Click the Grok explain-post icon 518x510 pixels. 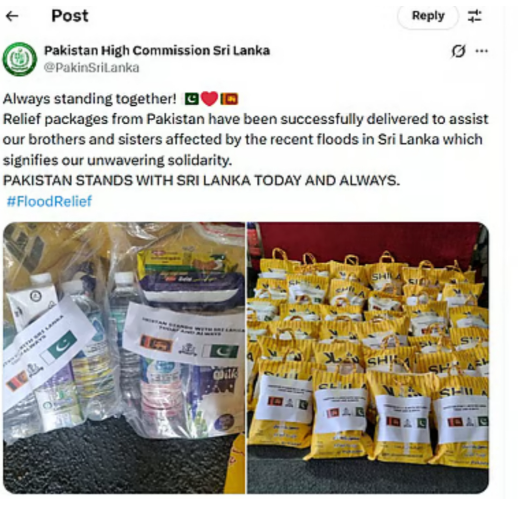tap(458, 51)
